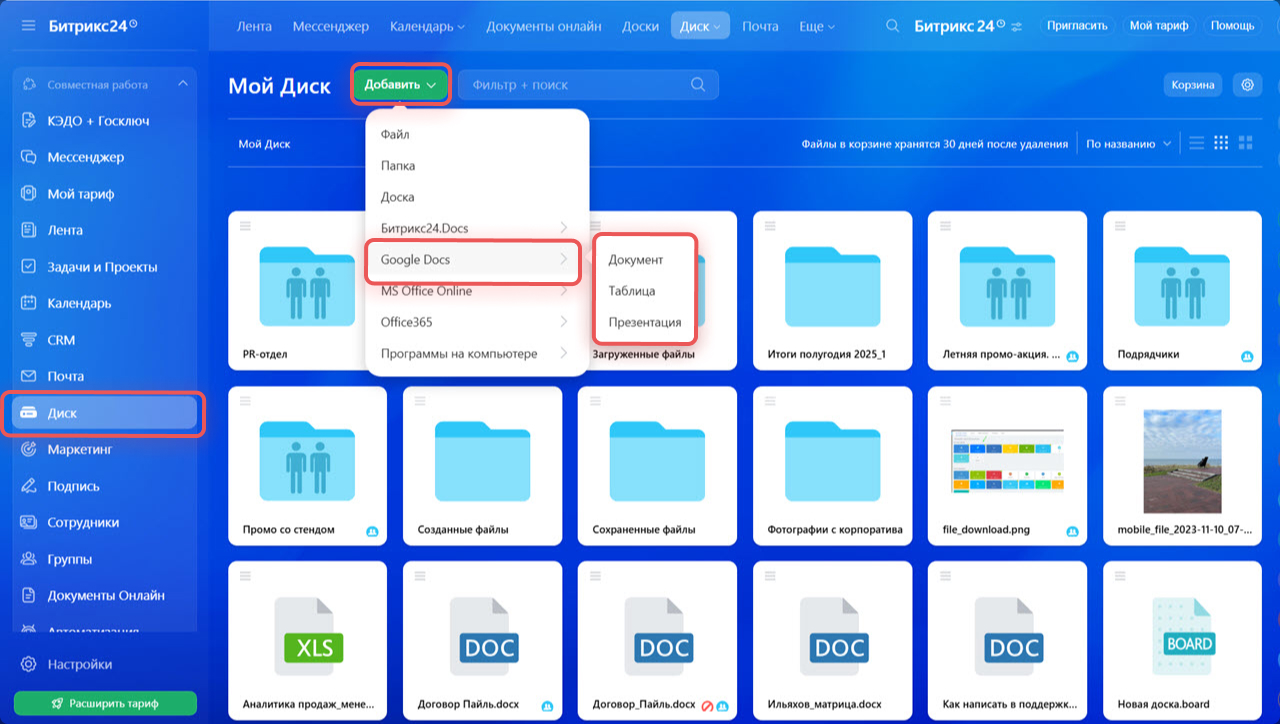
Task: Open the menu icon on Итоги полугодия 2025_1
Action: coord(770,227)
